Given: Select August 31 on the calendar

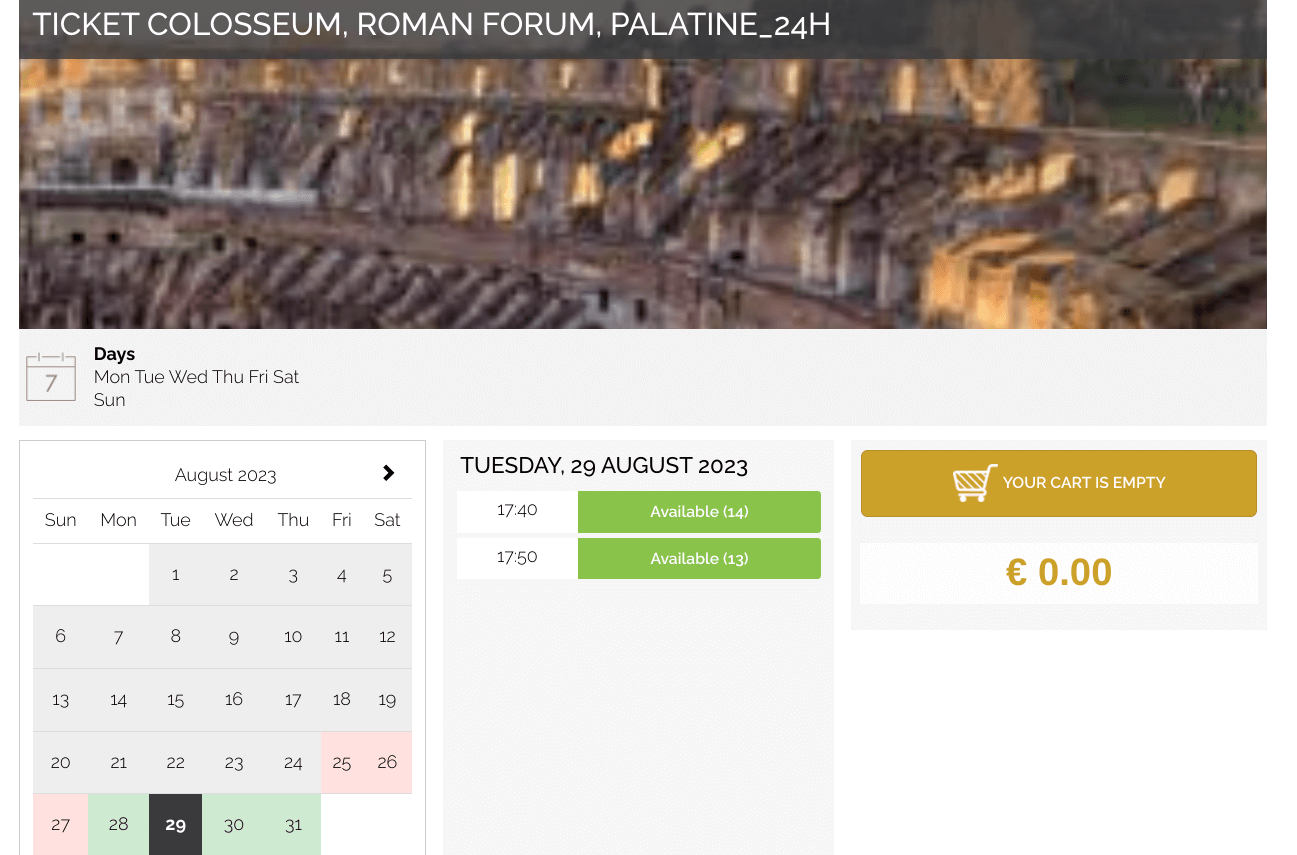Looking at the screenshot, I should pyautogui.click(x=293, y=824).
